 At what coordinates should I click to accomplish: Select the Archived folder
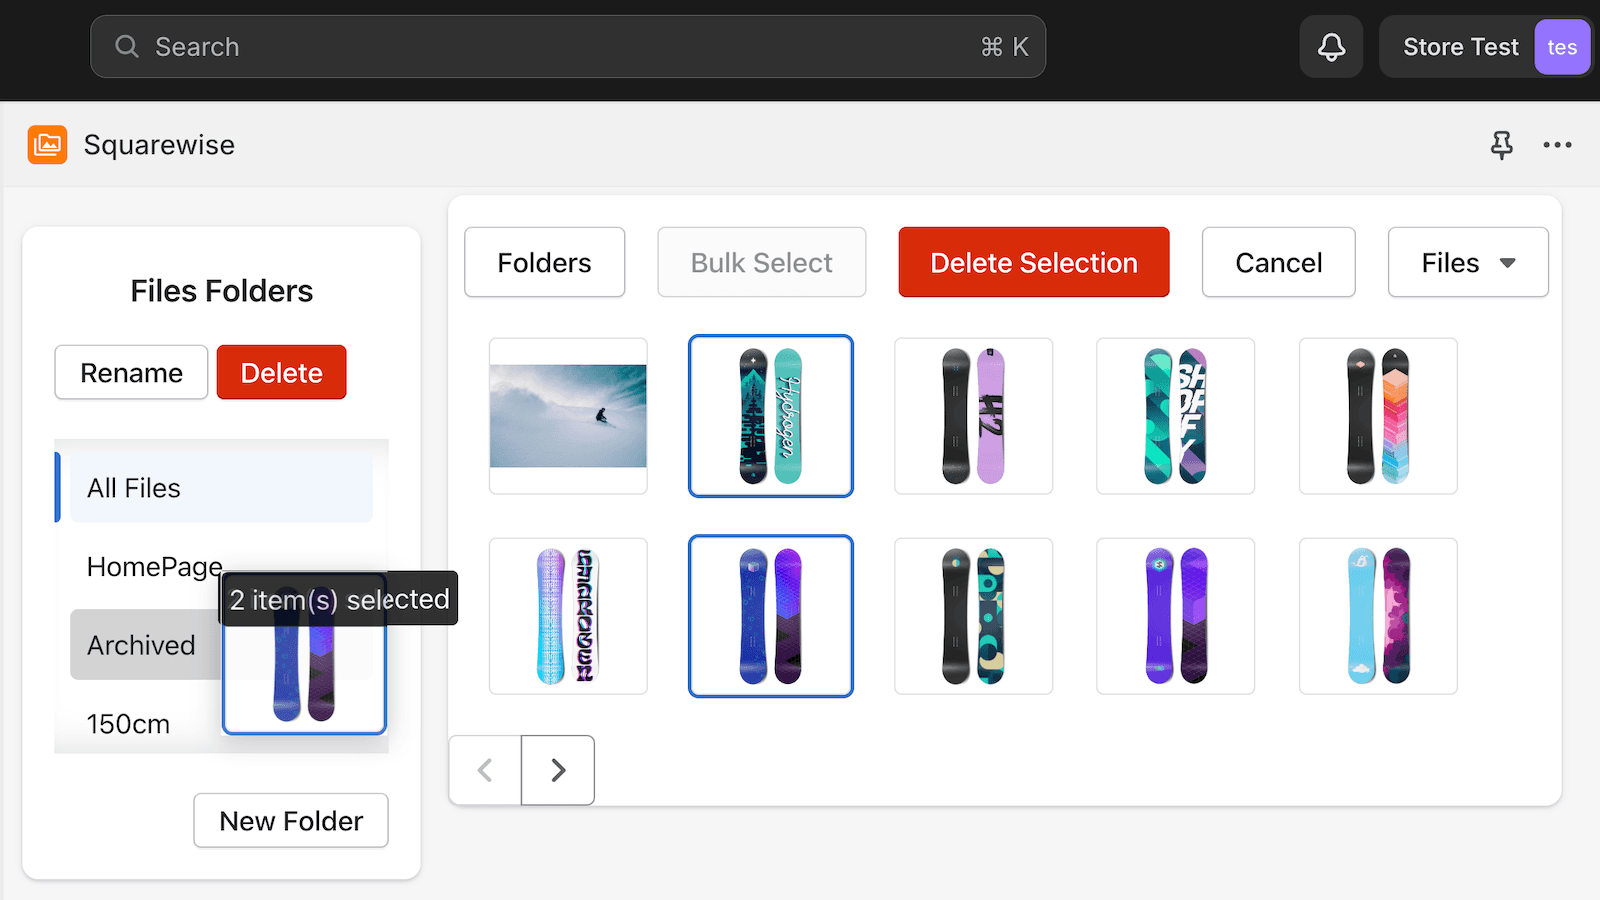tap(141, 645)
